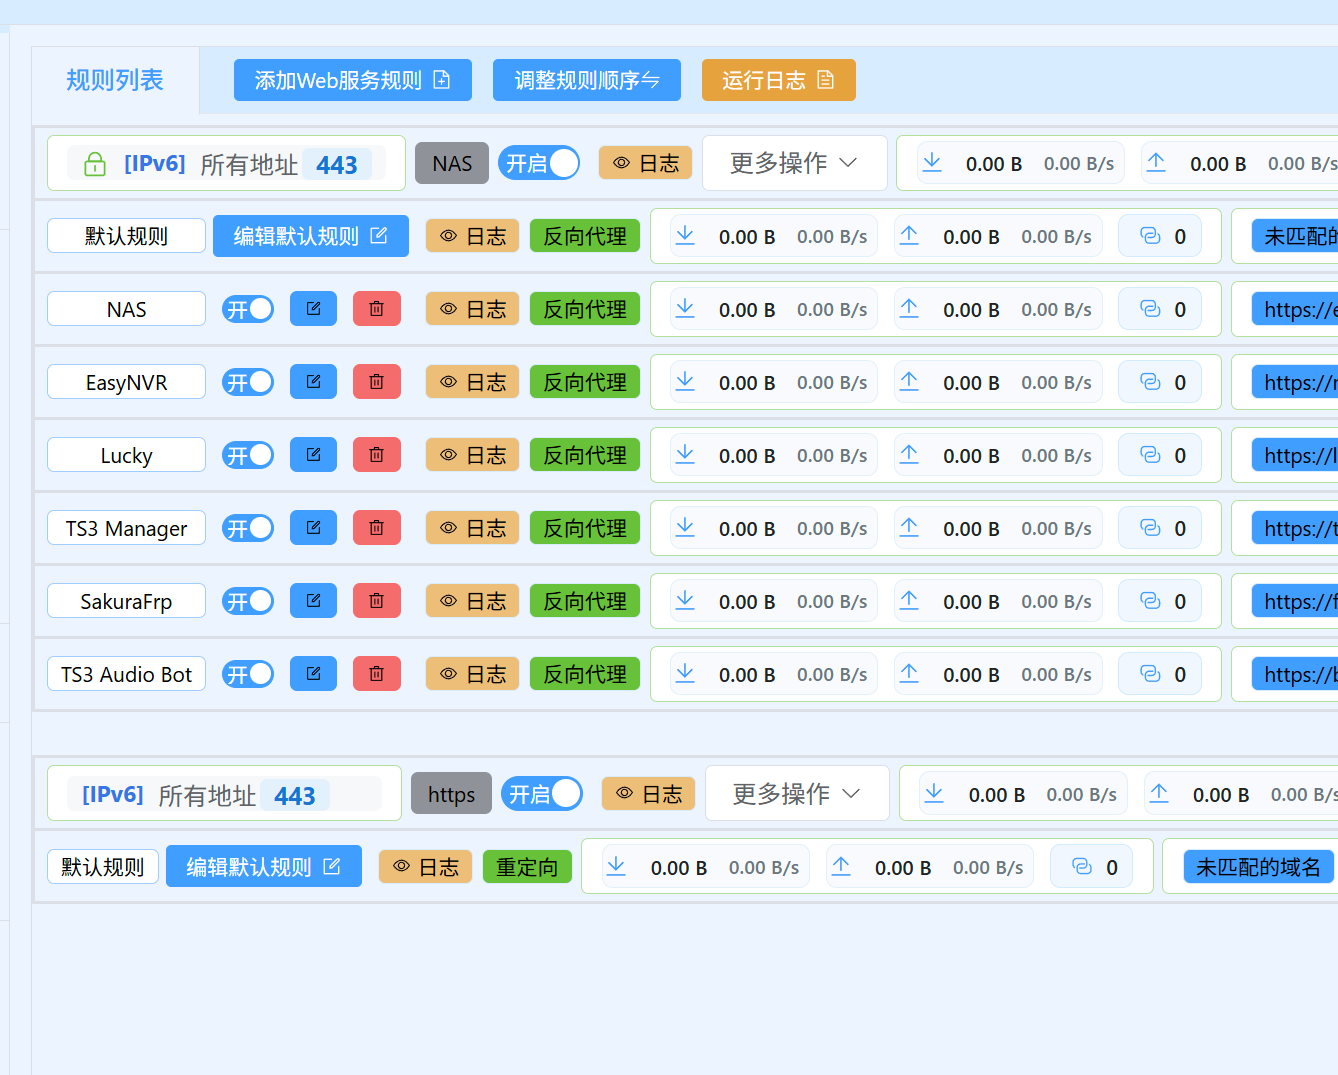Click connection count icon in TS3 Audio Bot row
This screenshot has height=1075, width=1338.
(1150, 674)
